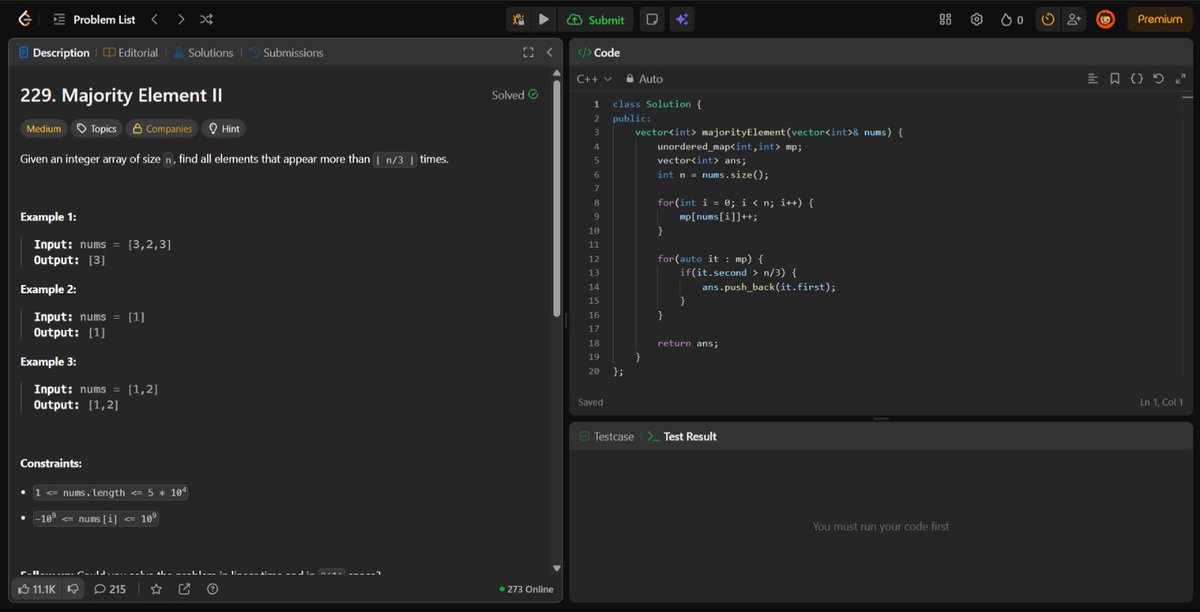Viewport: 1200px width, 612px height.
Task: Pick a random problem with shuffle icon
Action: tap(206, 19)
